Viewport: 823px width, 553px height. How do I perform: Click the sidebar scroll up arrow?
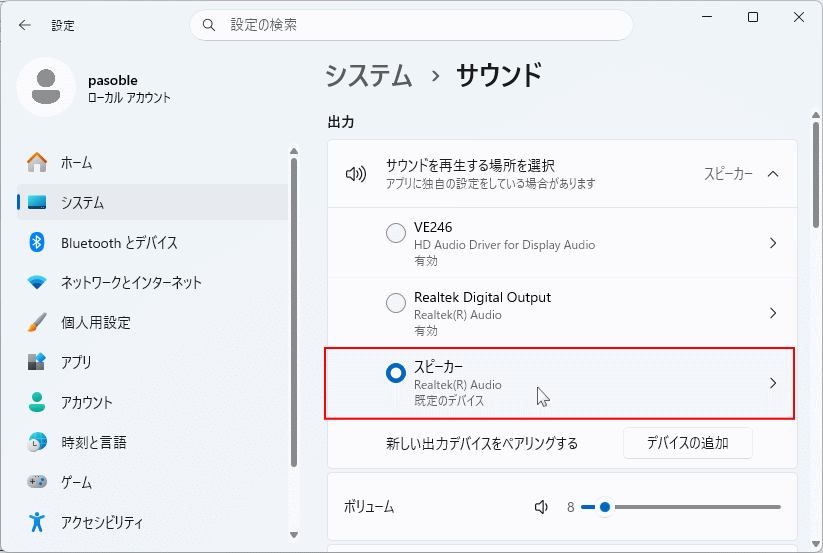coord(294,151)
